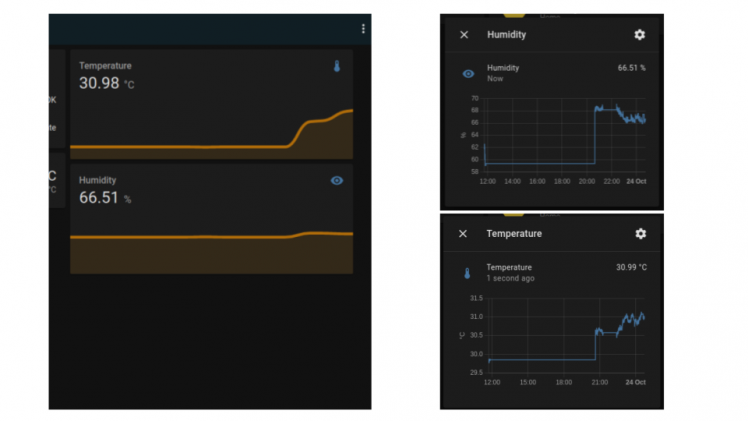Click the Humidity dialog history chart
This screenshot has height=421, width=748.
tap(553, 140)
